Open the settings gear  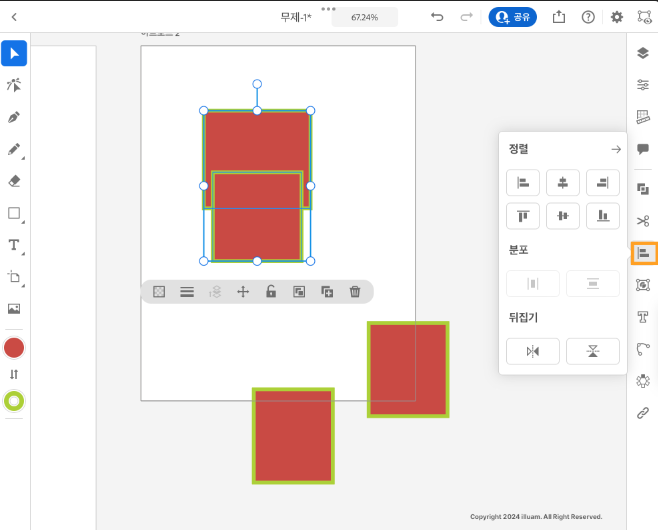[616, 17]
